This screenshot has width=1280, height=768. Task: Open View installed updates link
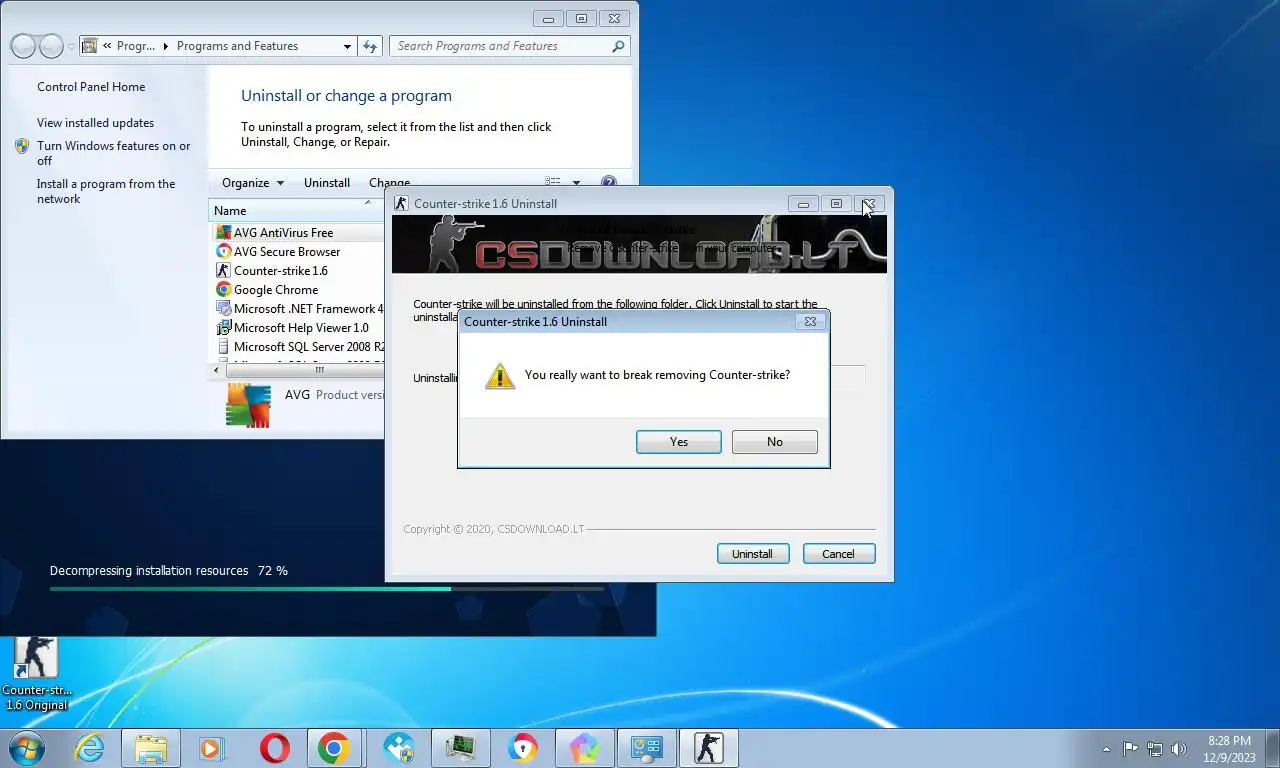coord(95,123)
